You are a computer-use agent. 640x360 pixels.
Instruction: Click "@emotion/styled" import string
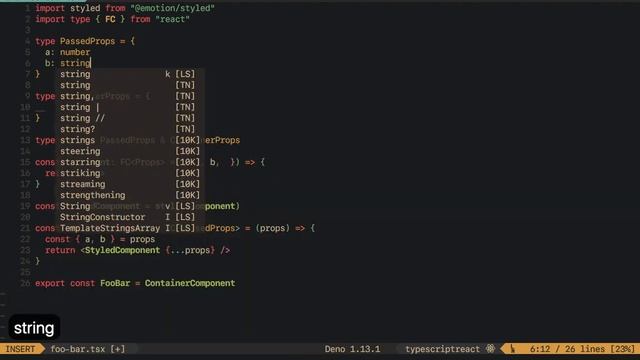pos(172,8)
